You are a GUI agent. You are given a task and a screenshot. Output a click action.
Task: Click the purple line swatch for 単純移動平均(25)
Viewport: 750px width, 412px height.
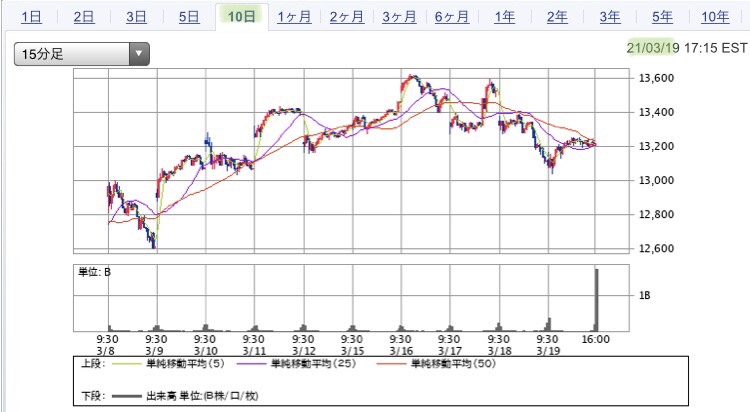point(252,364)
